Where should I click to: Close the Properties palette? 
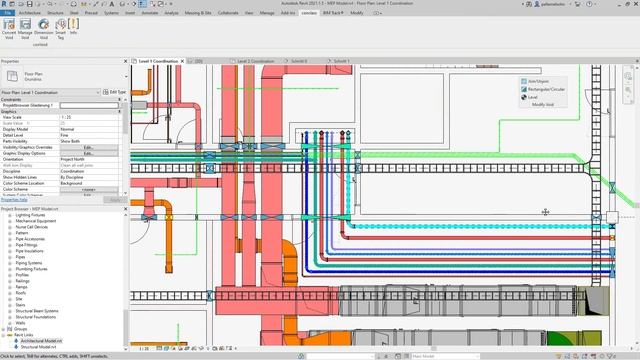[x=125, y=61]
